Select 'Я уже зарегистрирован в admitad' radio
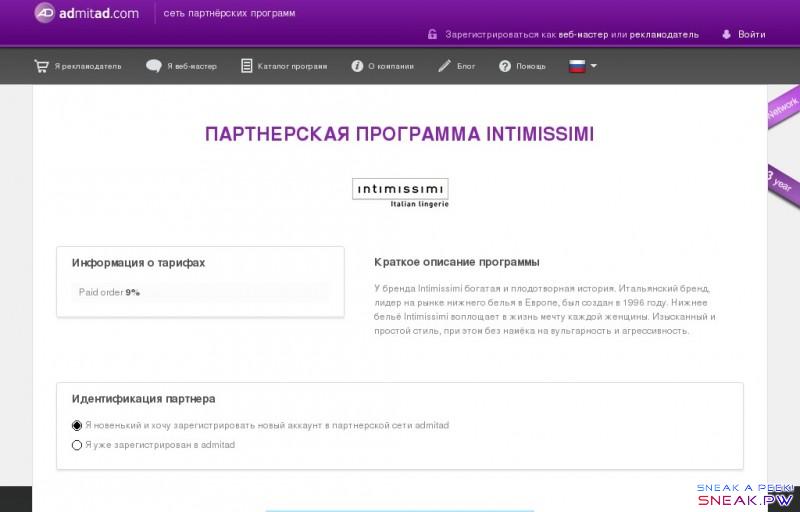The width and height of the screenshot is (800, 512). [77, 445]
